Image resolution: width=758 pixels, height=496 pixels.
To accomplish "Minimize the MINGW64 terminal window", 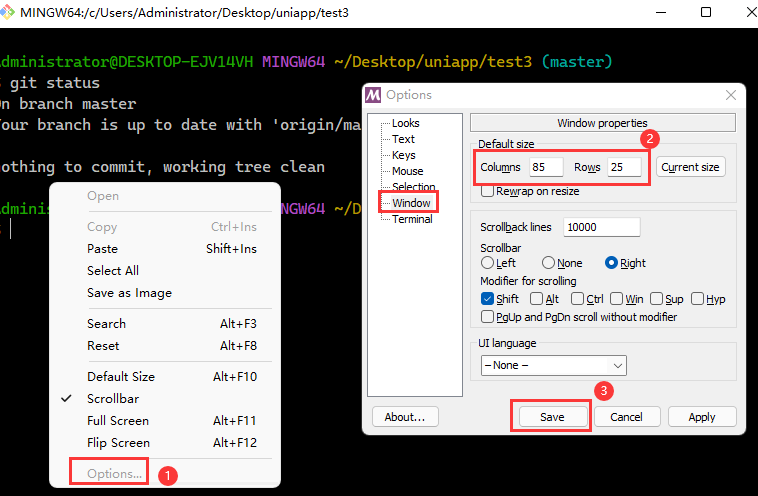I will pos(661,12).
